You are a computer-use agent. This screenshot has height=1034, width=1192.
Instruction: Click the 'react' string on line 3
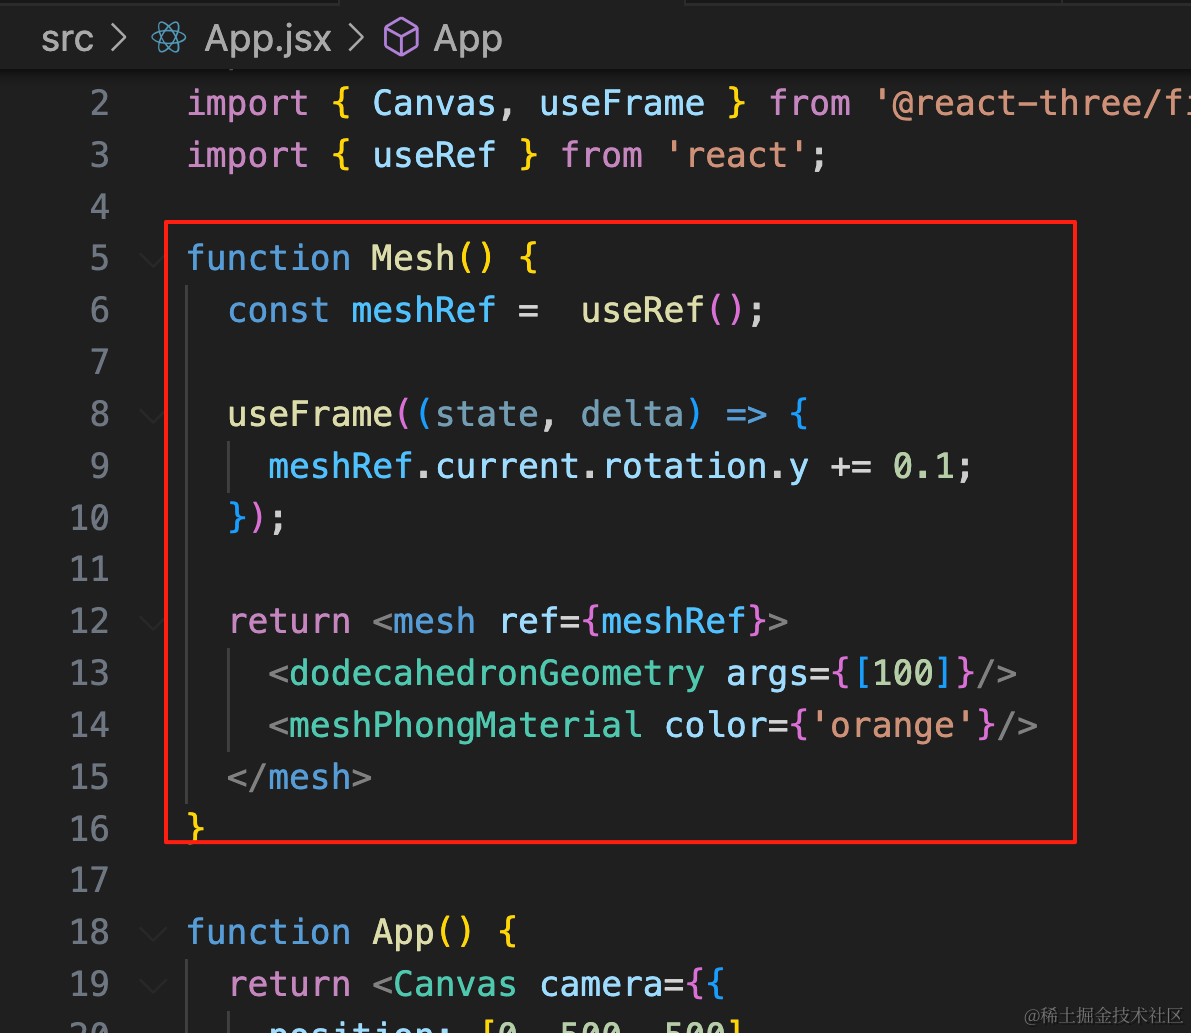(736, 155)
